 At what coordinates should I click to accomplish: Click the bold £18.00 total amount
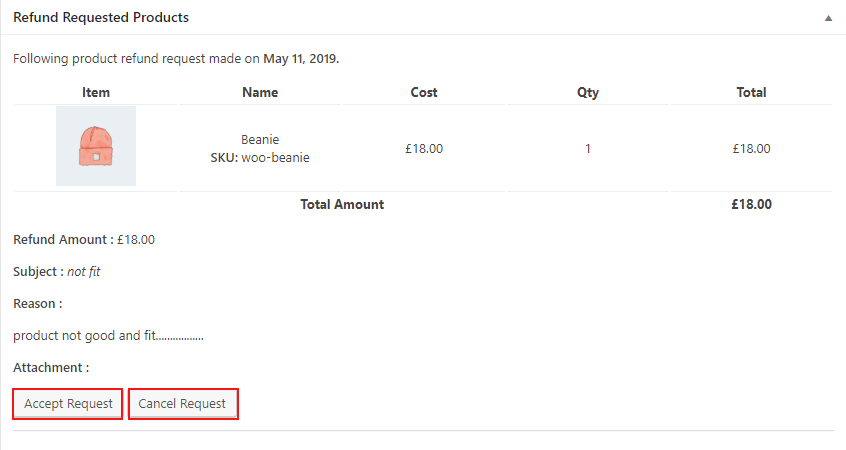pos(751,204)
